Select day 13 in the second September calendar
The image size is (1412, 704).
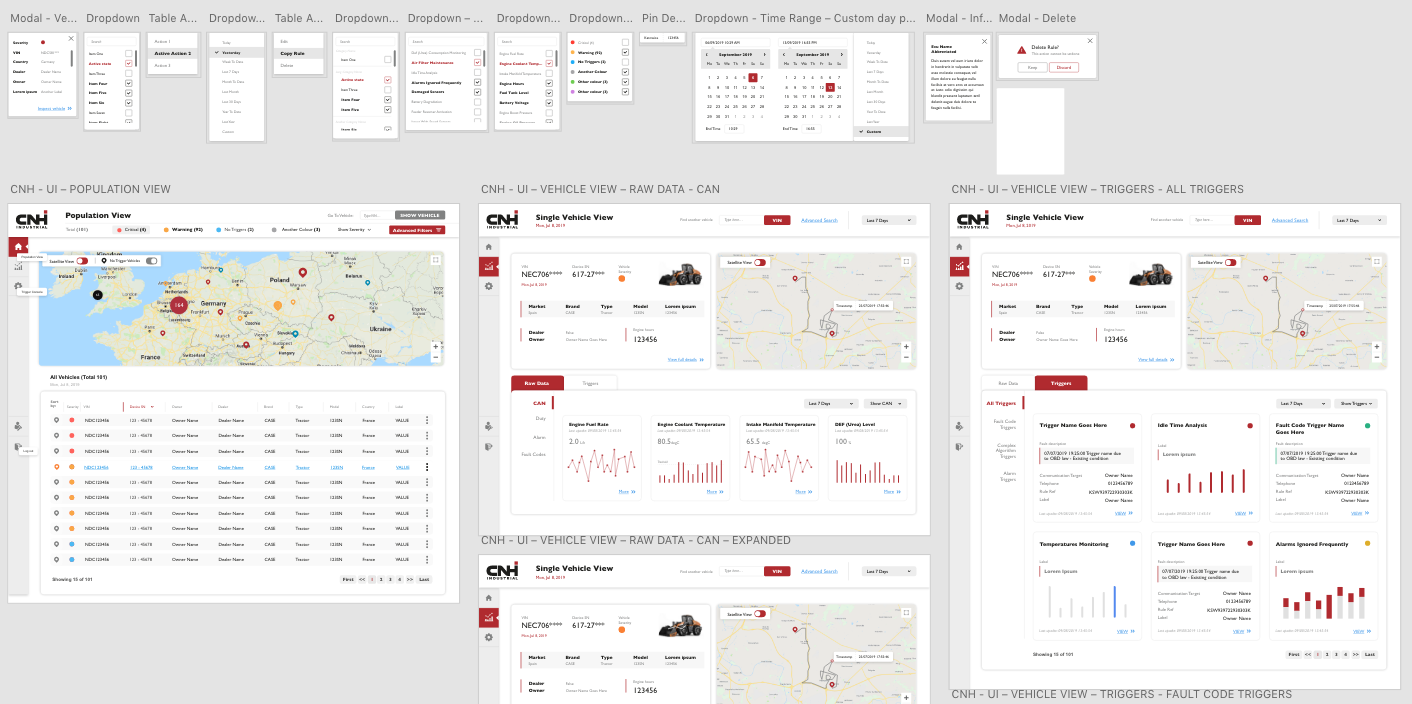[830, 87]
